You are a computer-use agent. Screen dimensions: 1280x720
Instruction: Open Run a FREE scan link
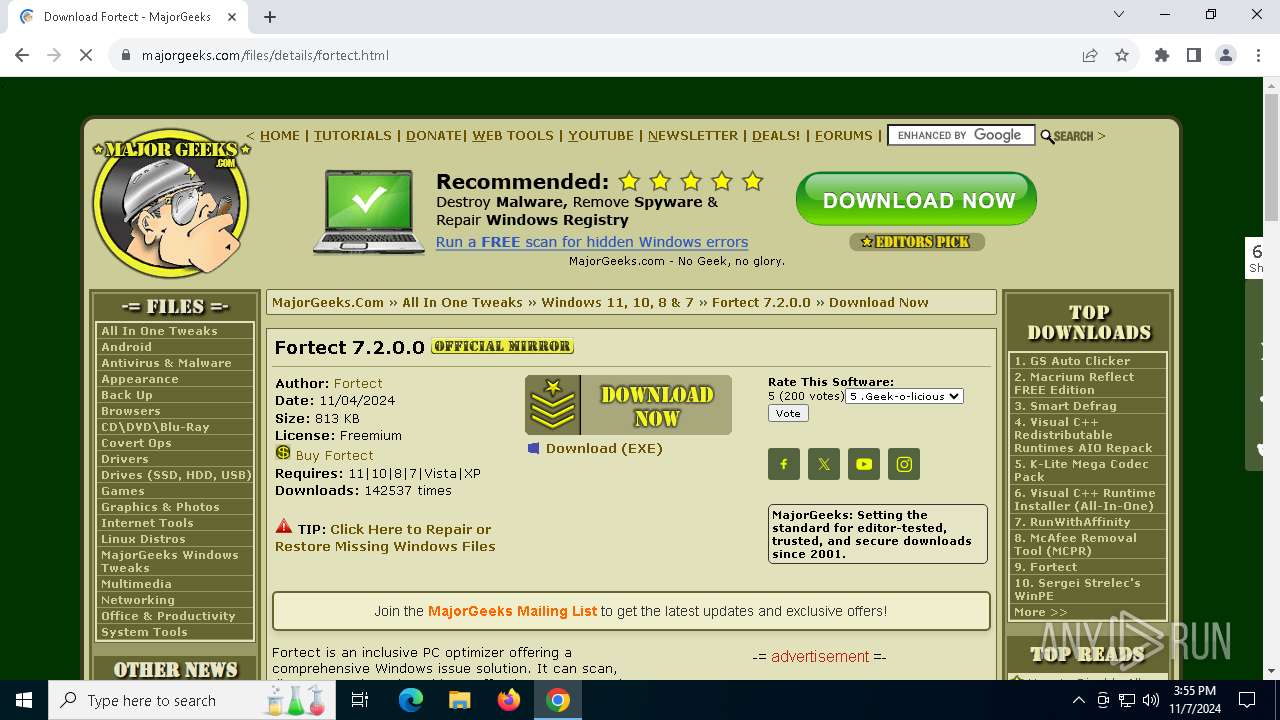click(592, 242)
